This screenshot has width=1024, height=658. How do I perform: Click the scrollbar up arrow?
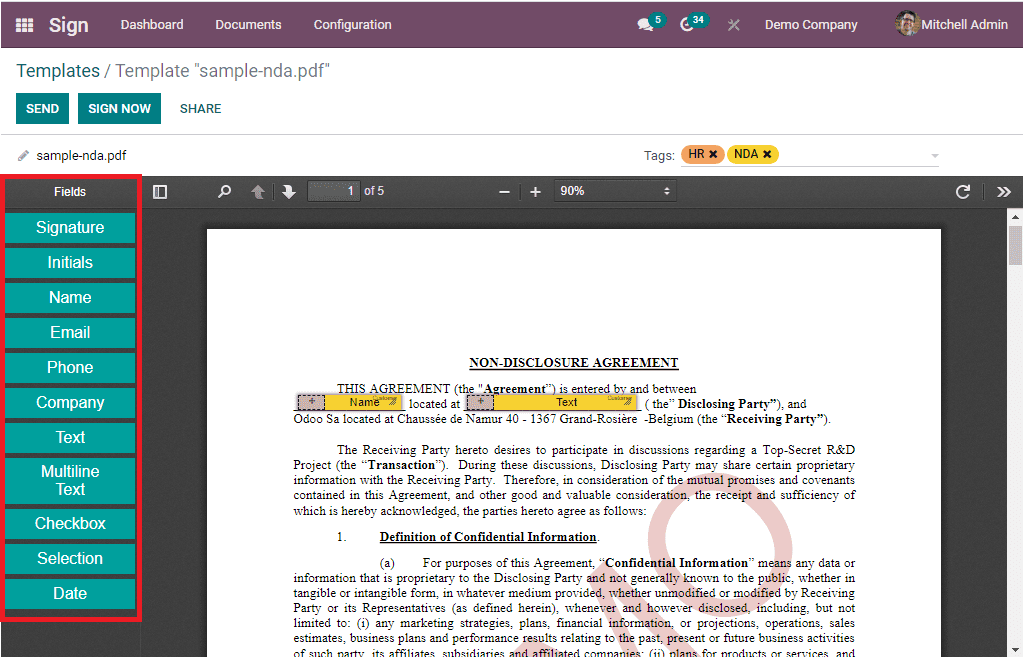click(1015, 216)
